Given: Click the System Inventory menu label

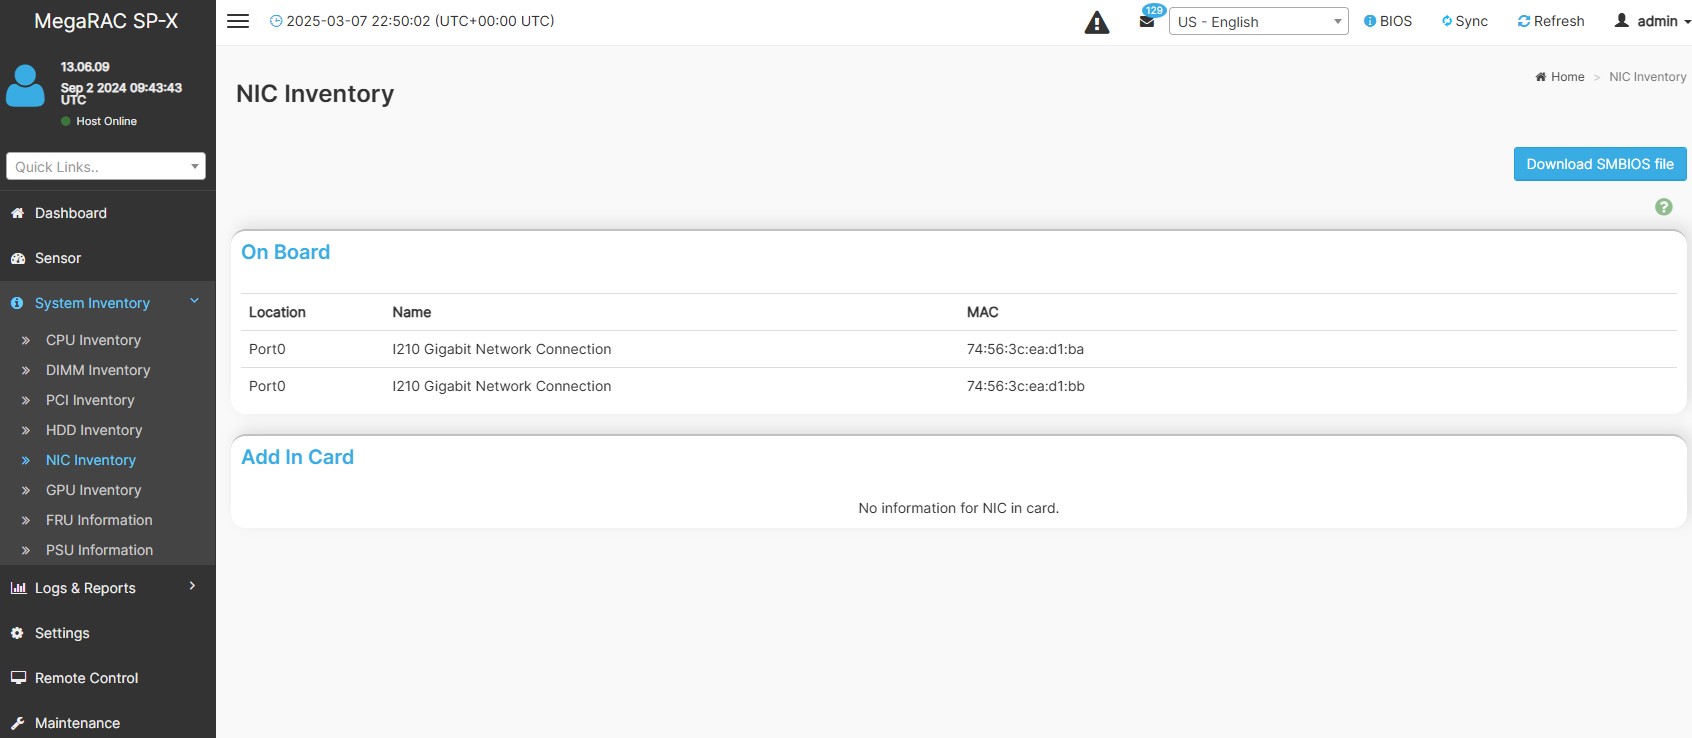Looking at the screenshot, I should (x=92, y=303).
